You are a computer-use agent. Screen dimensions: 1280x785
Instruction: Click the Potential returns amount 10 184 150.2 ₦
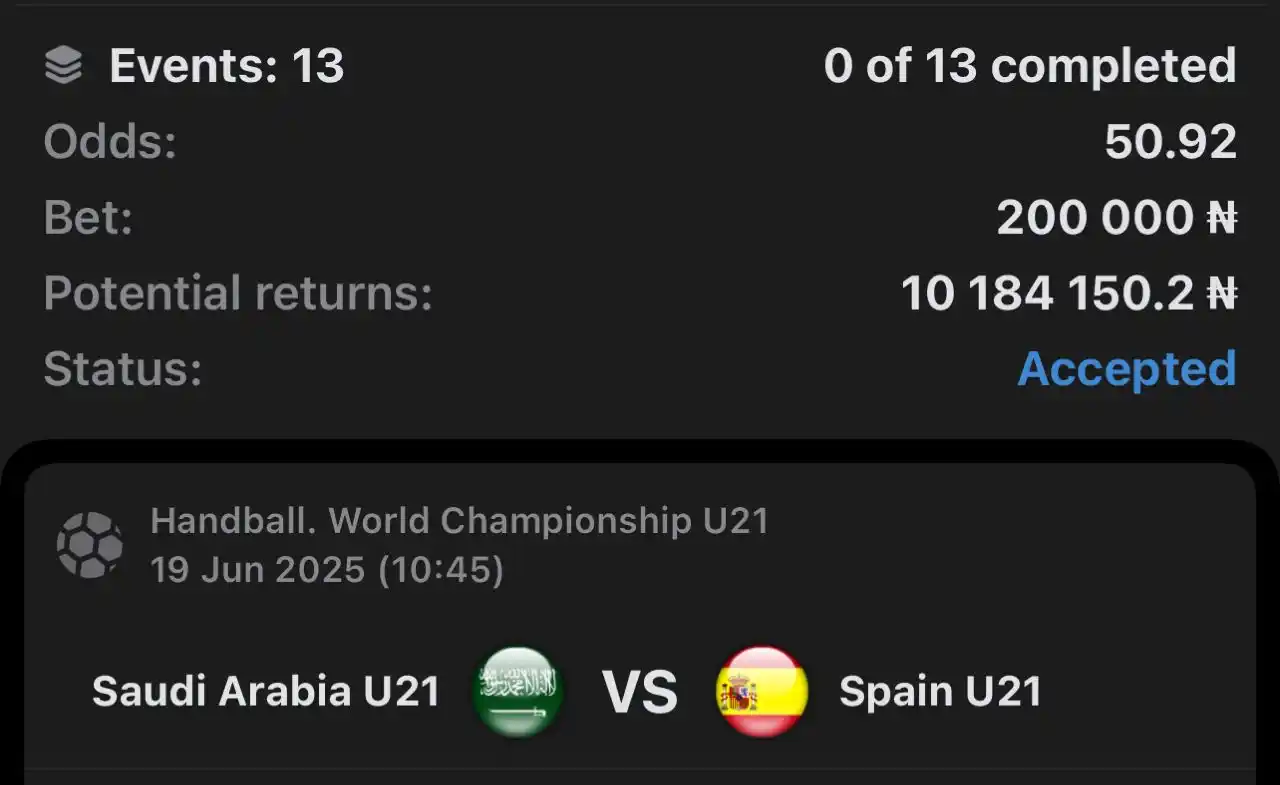pos(1069,293)
